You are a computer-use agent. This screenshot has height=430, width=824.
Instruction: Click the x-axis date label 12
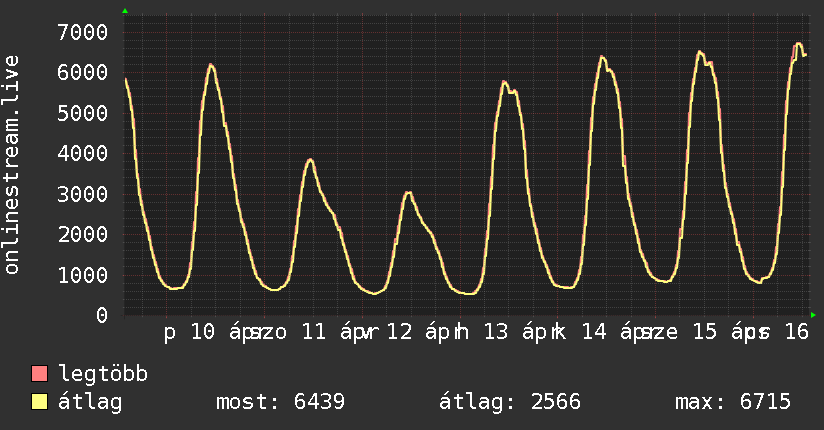click(x=399, y=332)
